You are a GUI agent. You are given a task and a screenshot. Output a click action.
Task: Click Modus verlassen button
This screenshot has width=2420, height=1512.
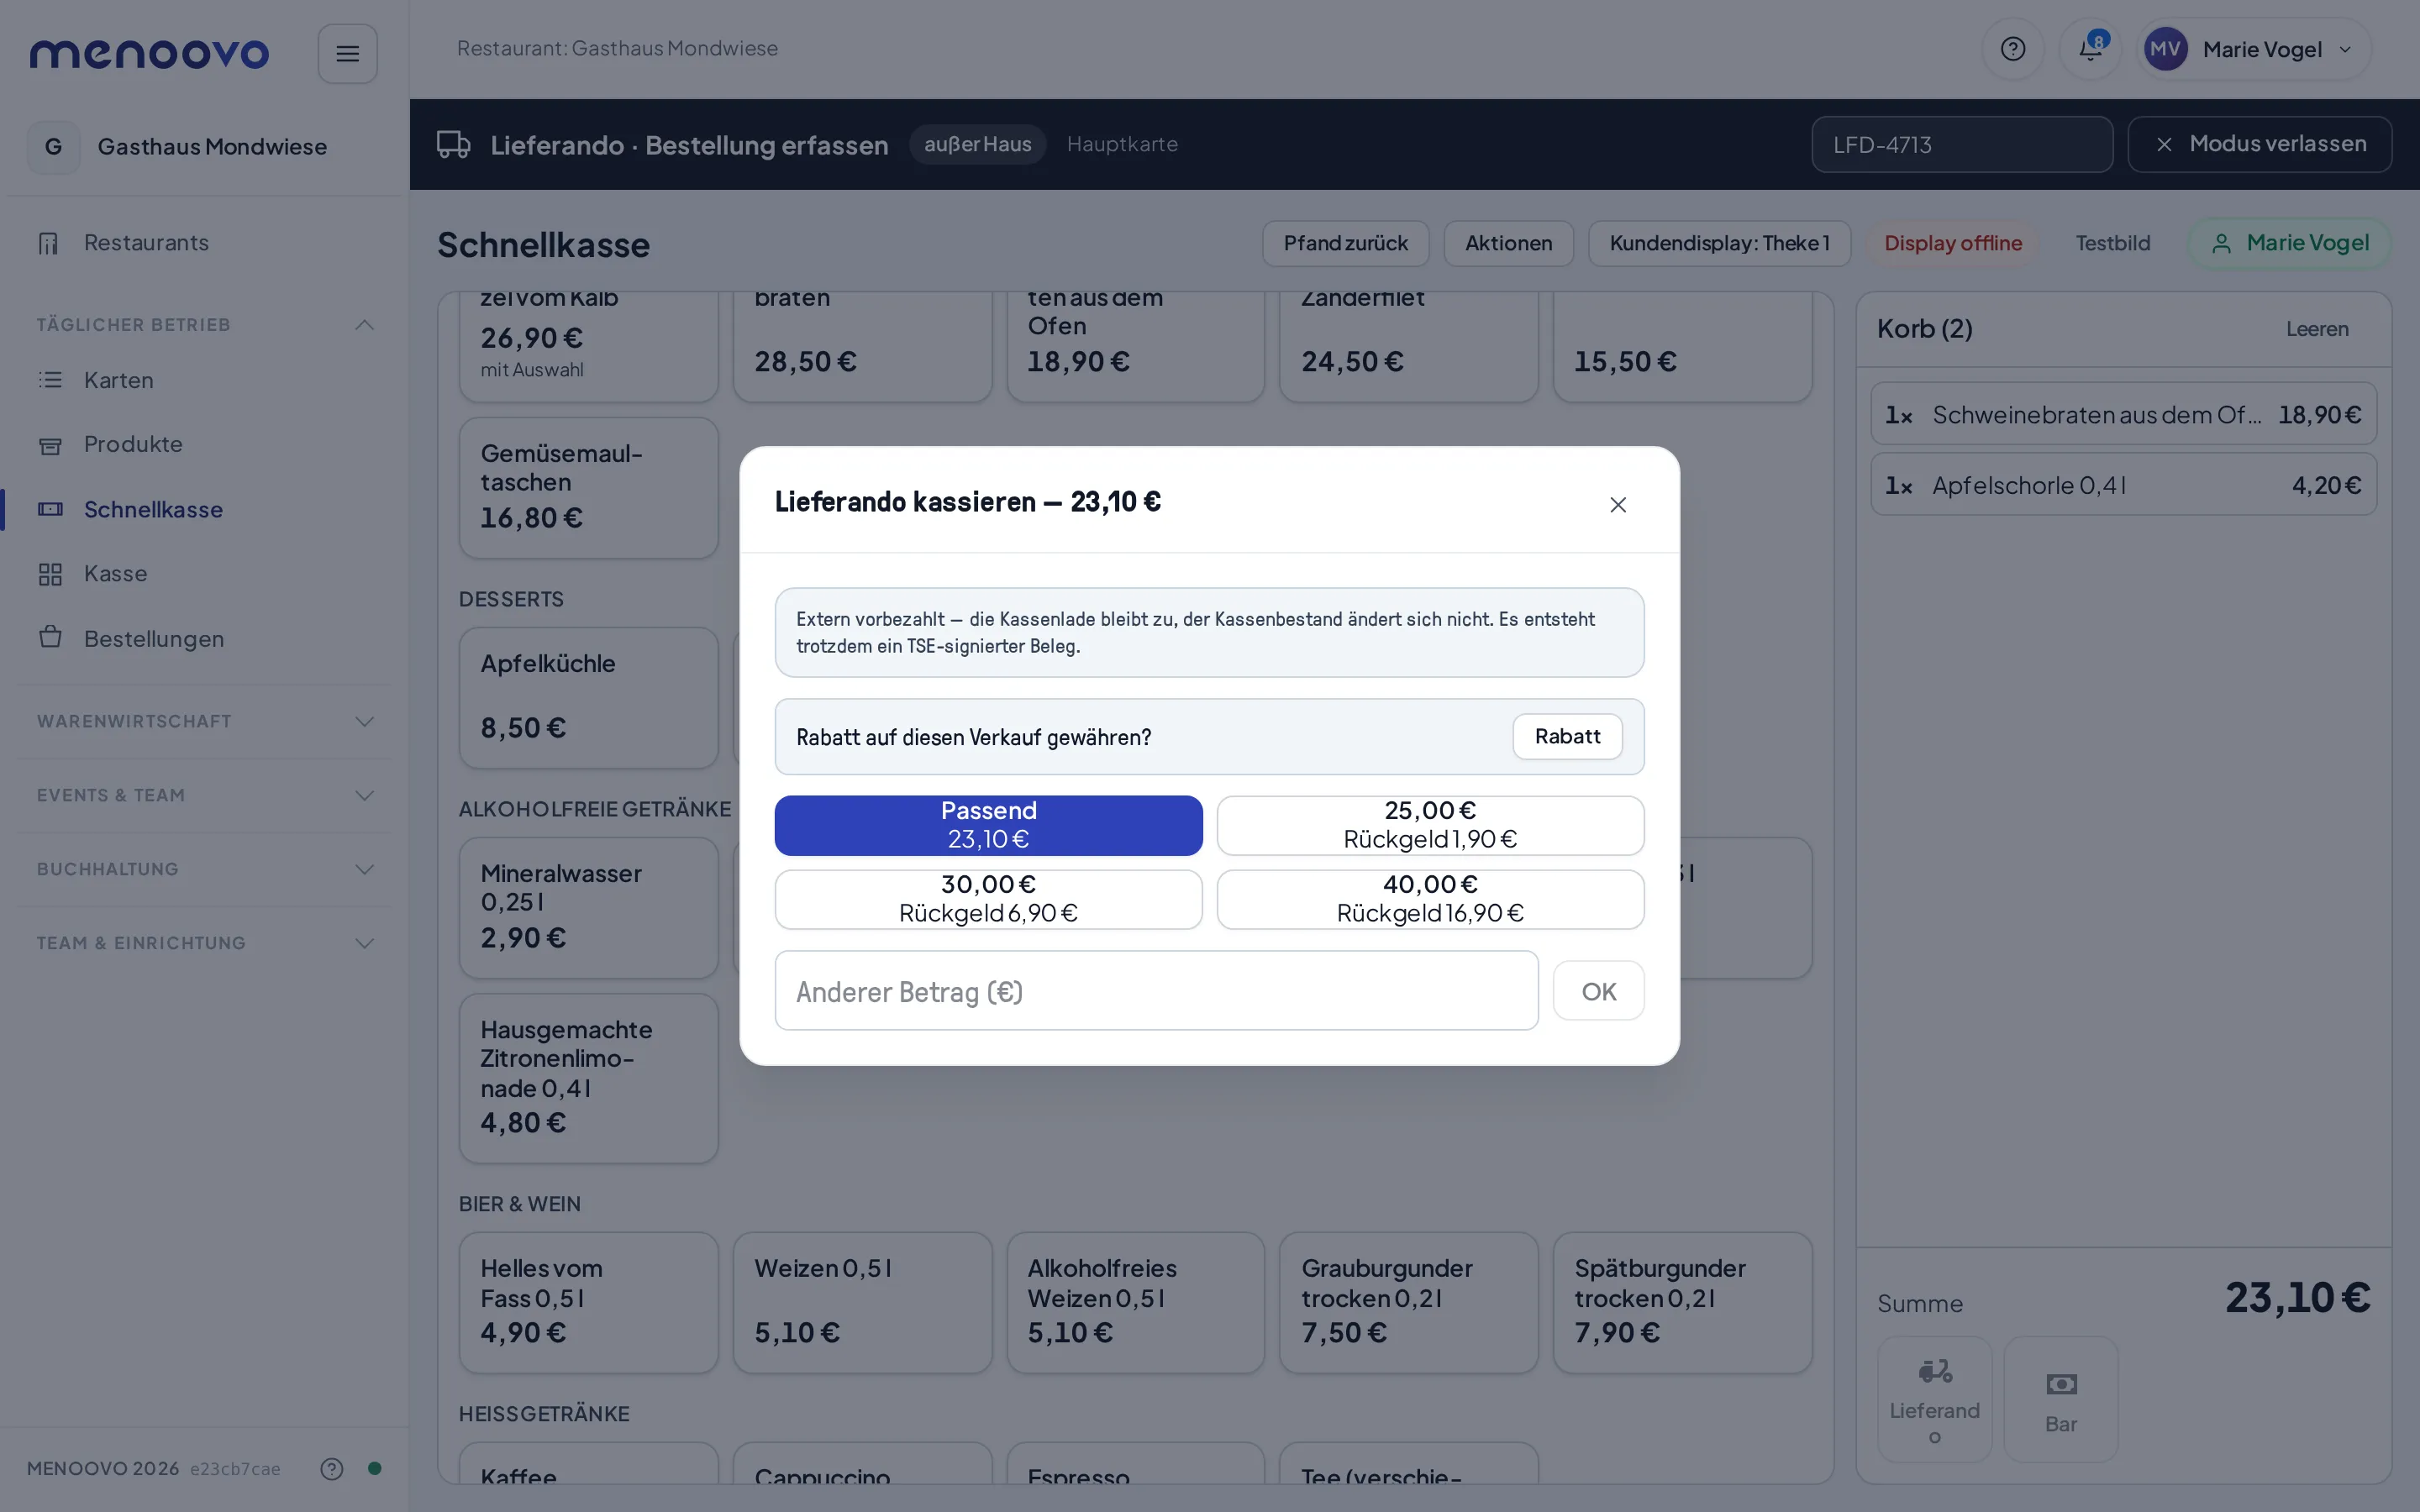click(x=2259, y=144)
